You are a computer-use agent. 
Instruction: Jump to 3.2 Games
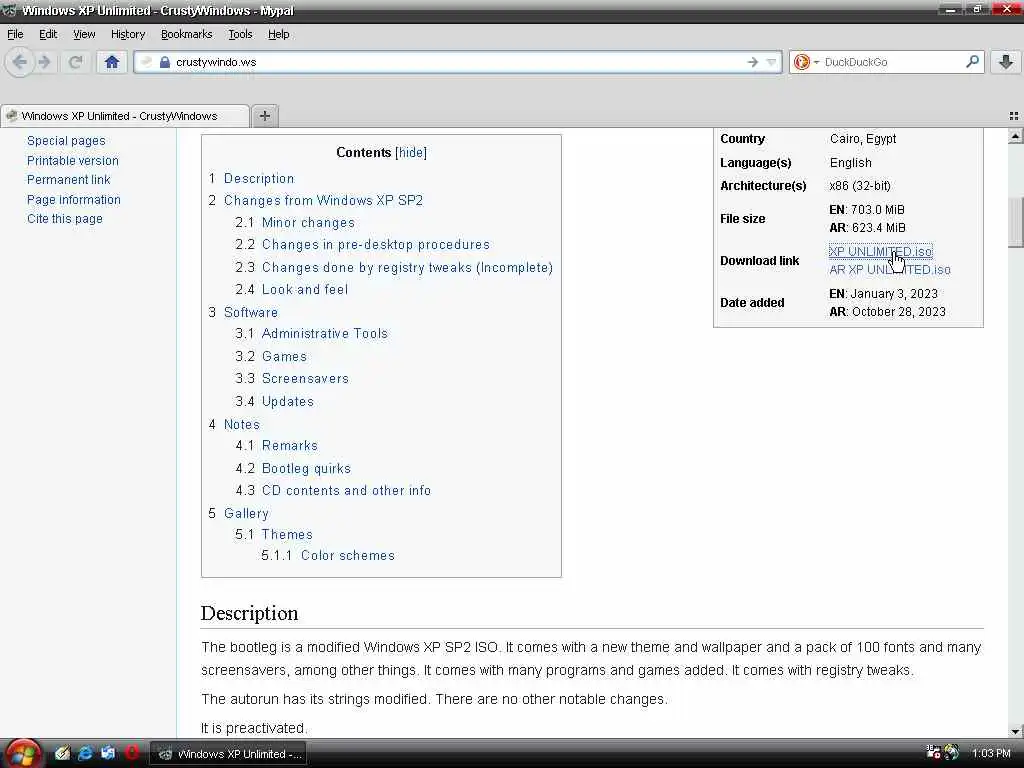tap(284, 357)
